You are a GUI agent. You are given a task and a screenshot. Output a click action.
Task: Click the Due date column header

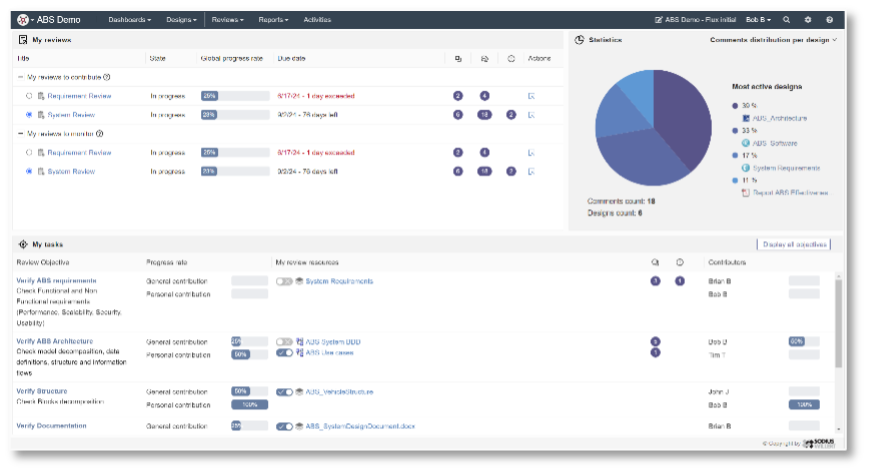click(291, 58)
